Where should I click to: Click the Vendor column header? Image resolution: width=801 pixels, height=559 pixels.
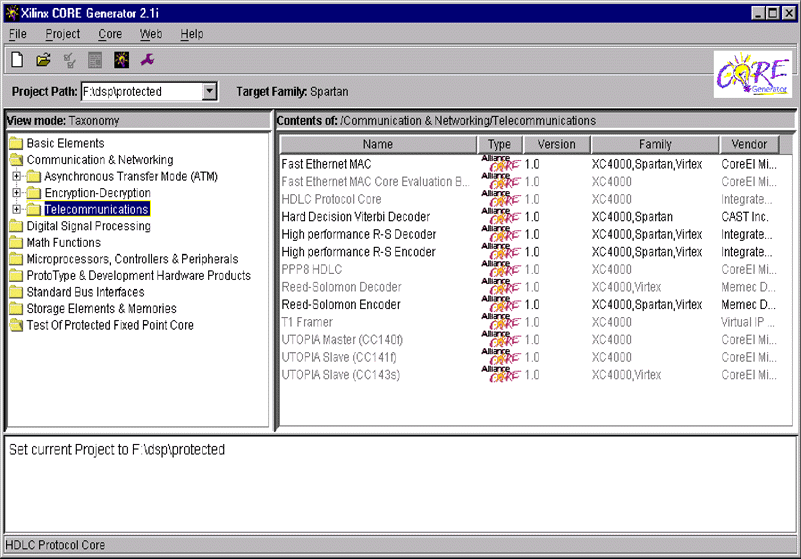748,145
